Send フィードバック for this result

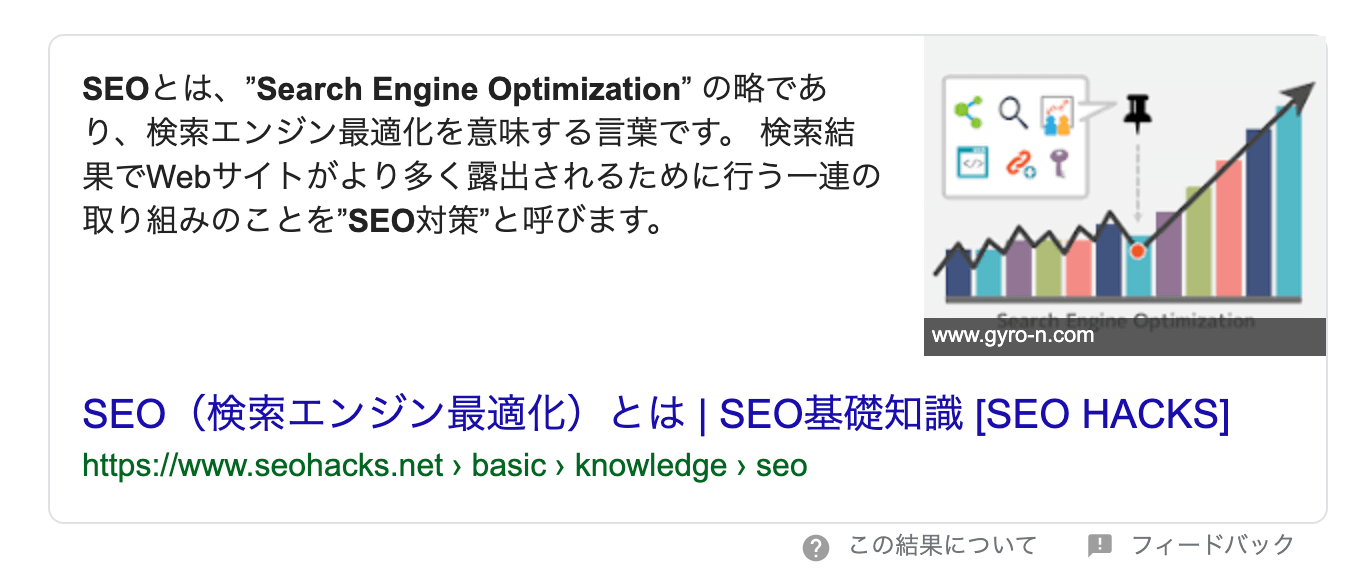[x=1212, y=545]
